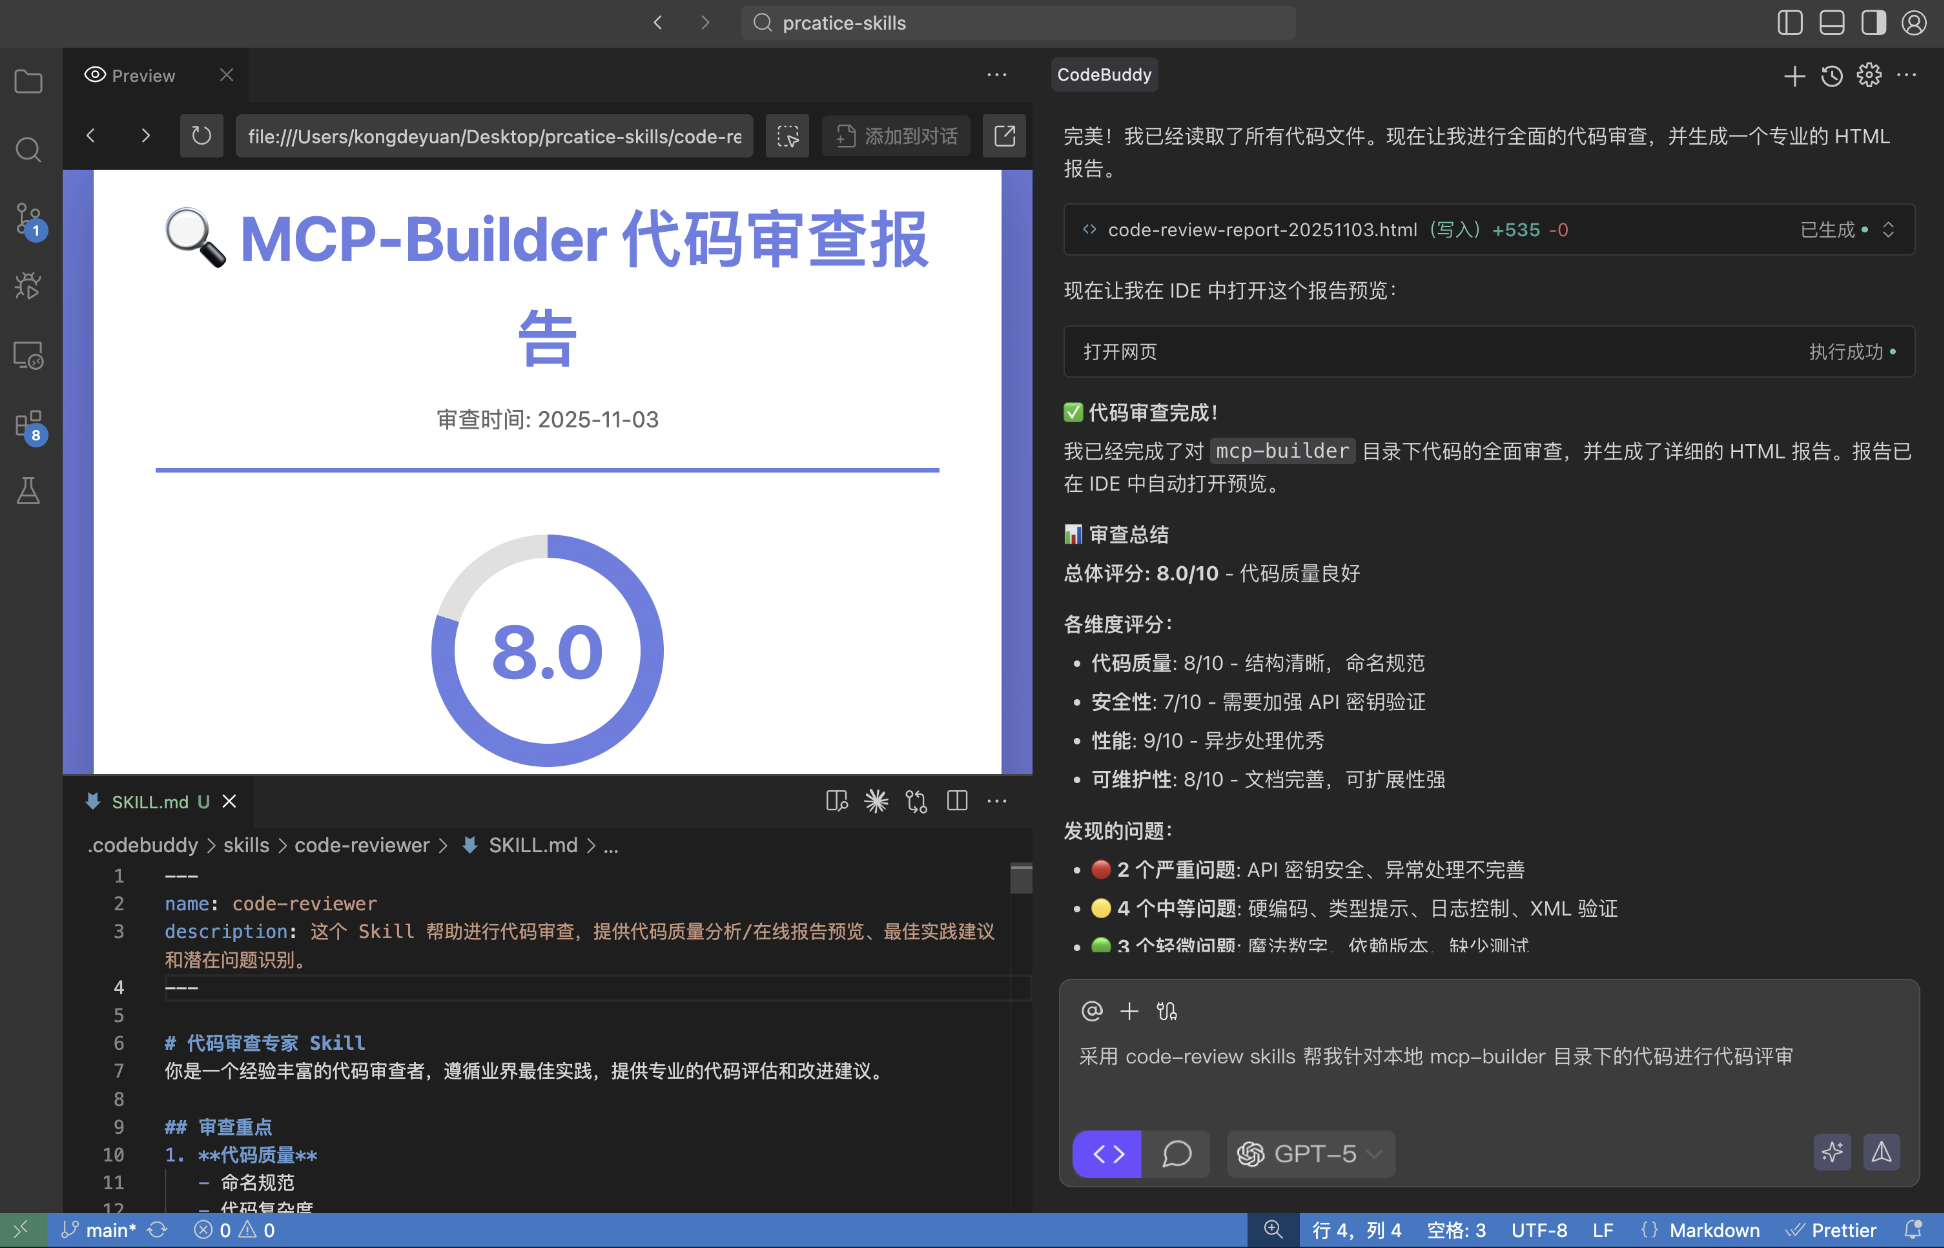1944x1248 pixels.
Task: Reload the preview page
Action: 201,136
